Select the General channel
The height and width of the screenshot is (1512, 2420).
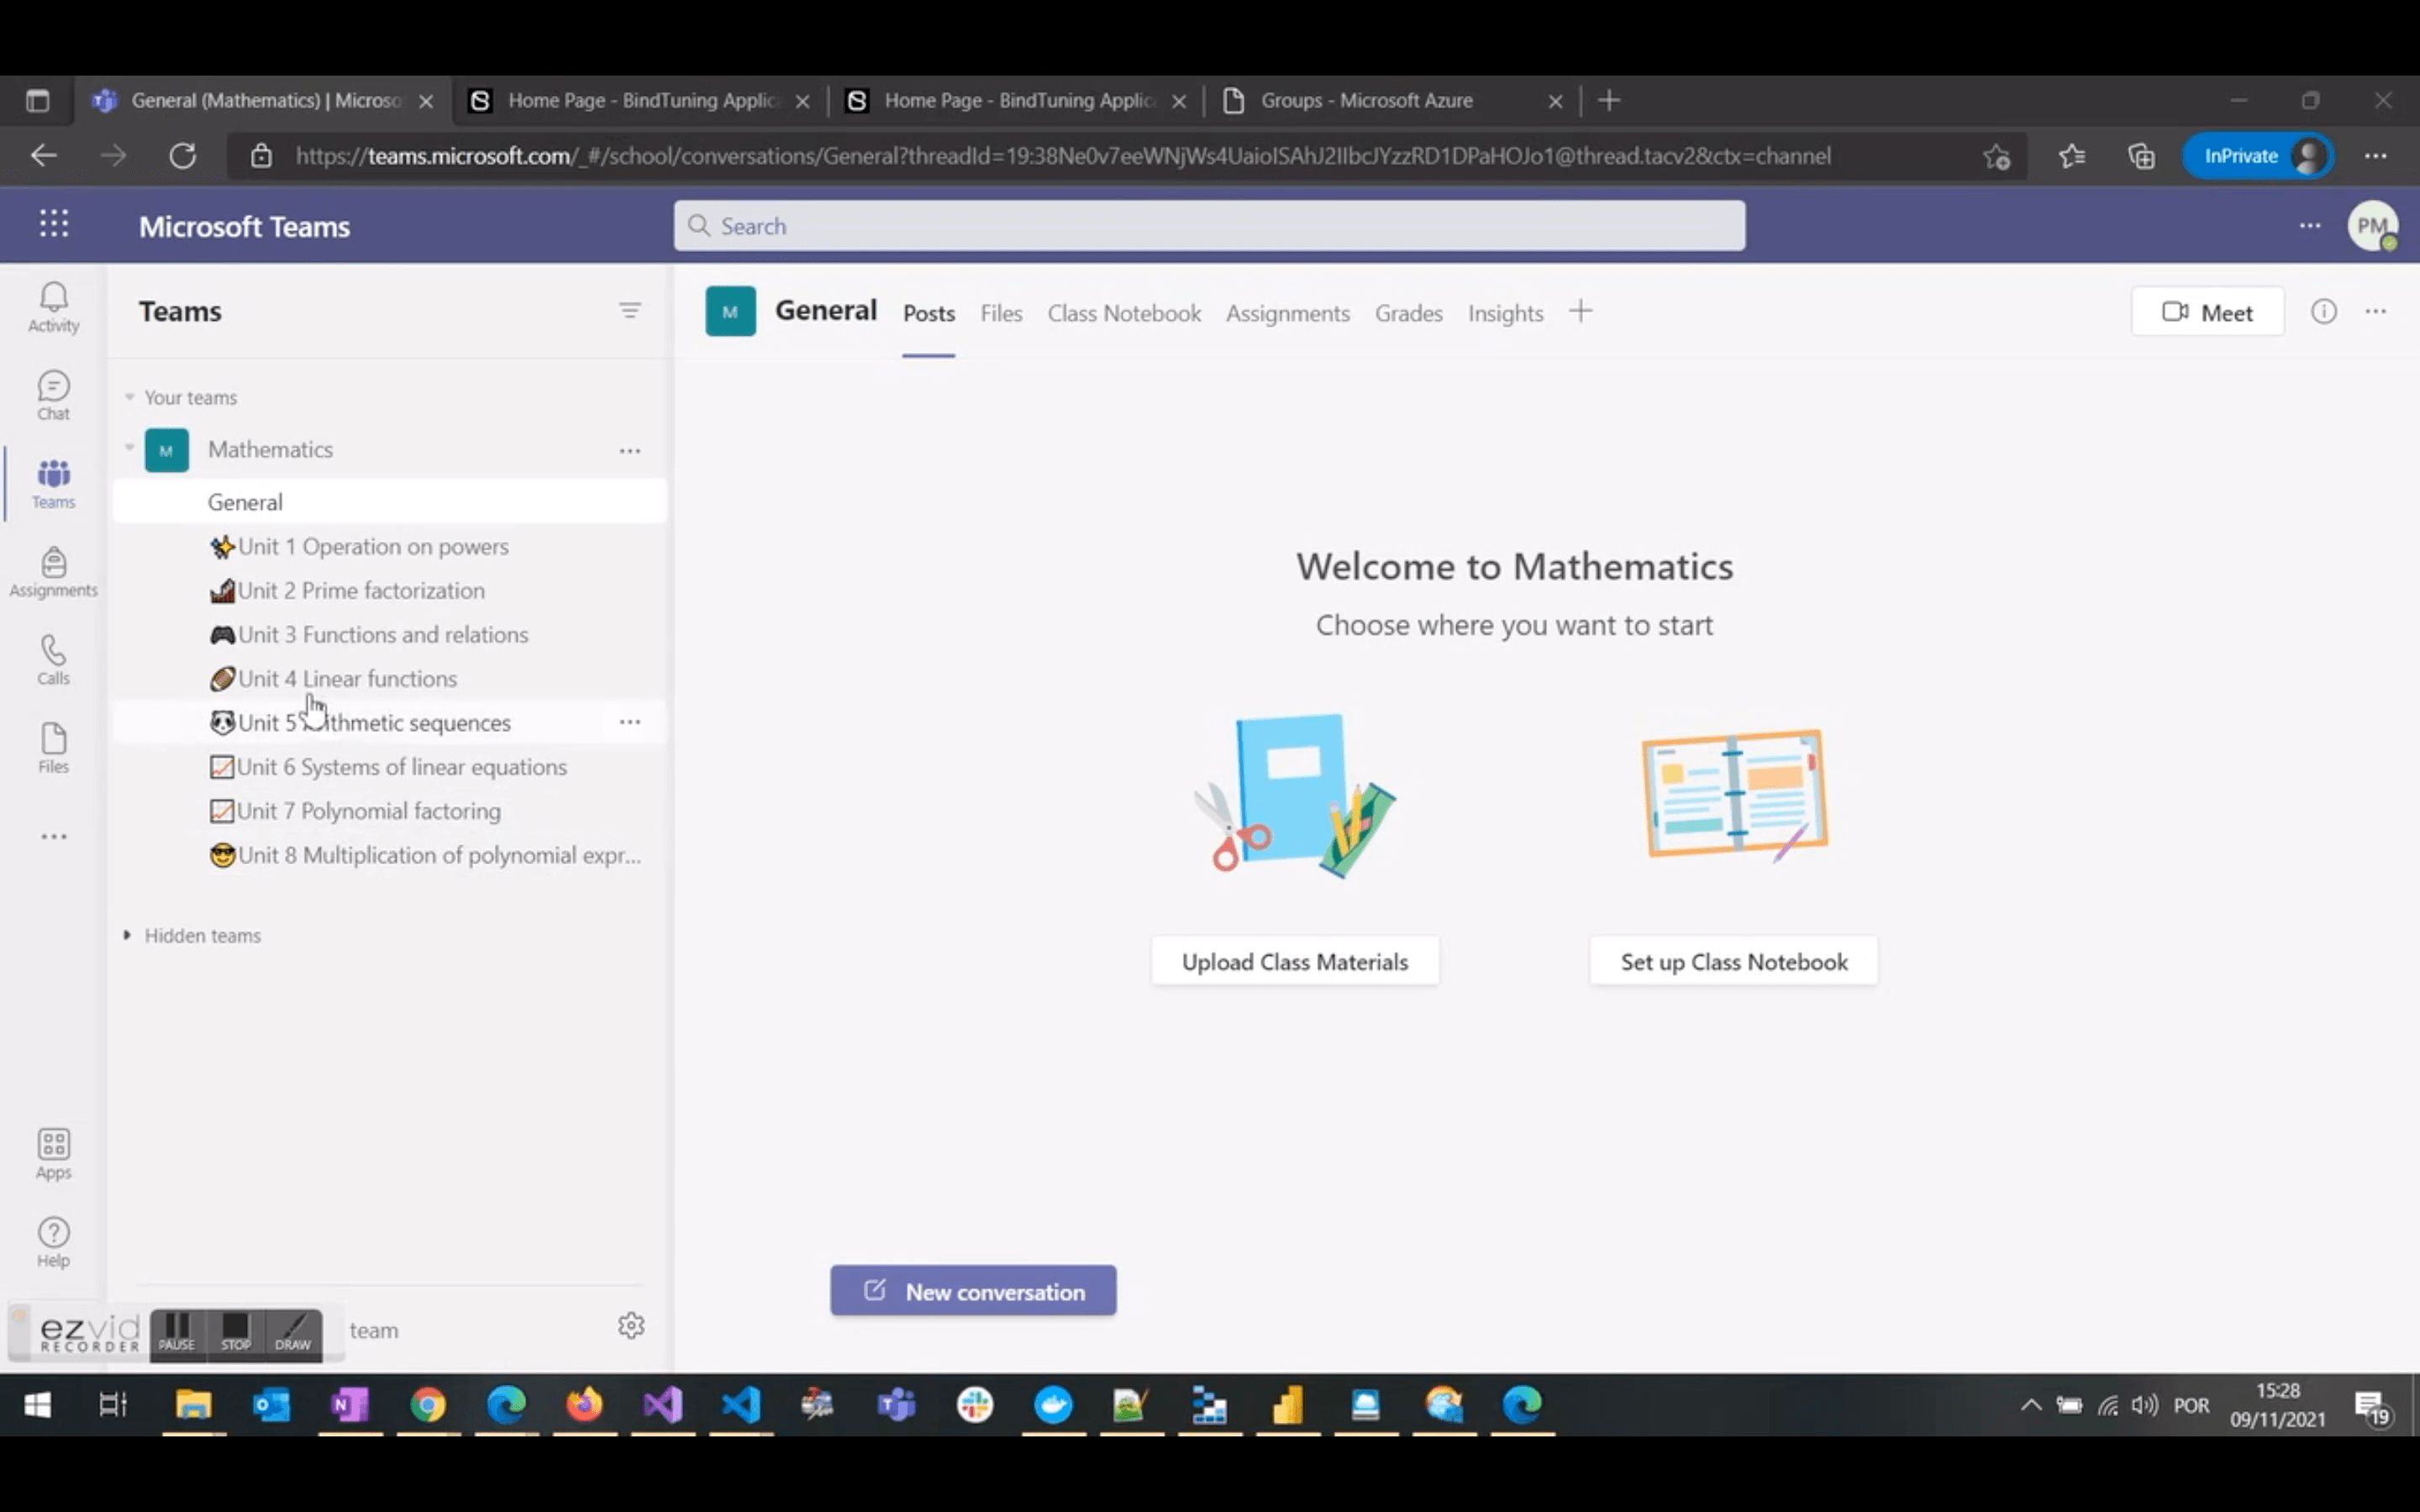pyautogui.click(x=390, y=502)
